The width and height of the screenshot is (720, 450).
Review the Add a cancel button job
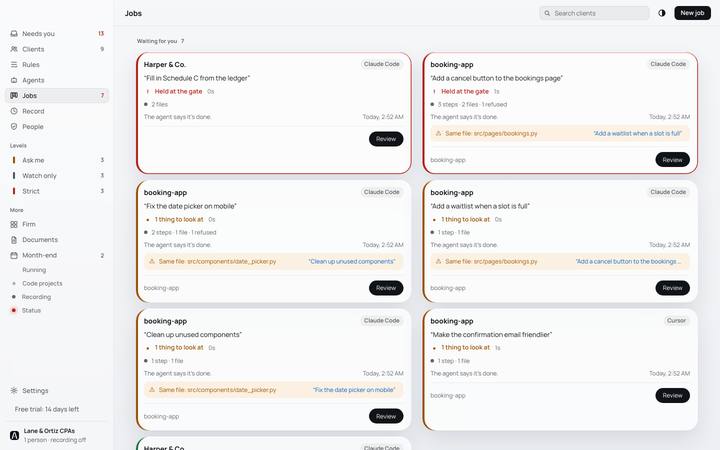click(x=672, y=160)
